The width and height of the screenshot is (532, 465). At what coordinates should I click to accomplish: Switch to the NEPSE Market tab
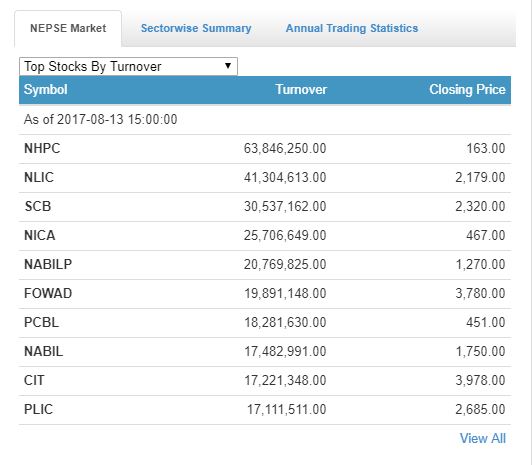[x=68, y=28]
